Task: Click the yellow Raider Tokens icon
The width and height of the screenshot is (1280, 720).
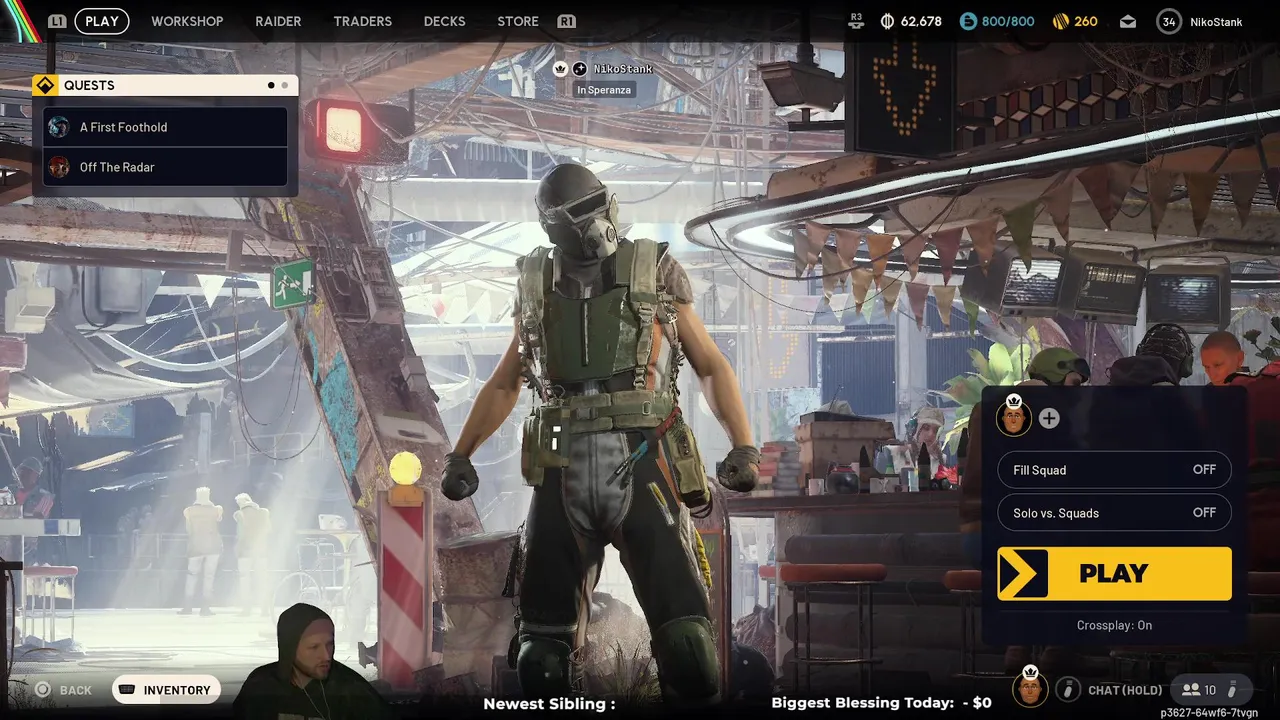Action: tap(1060, 21)
